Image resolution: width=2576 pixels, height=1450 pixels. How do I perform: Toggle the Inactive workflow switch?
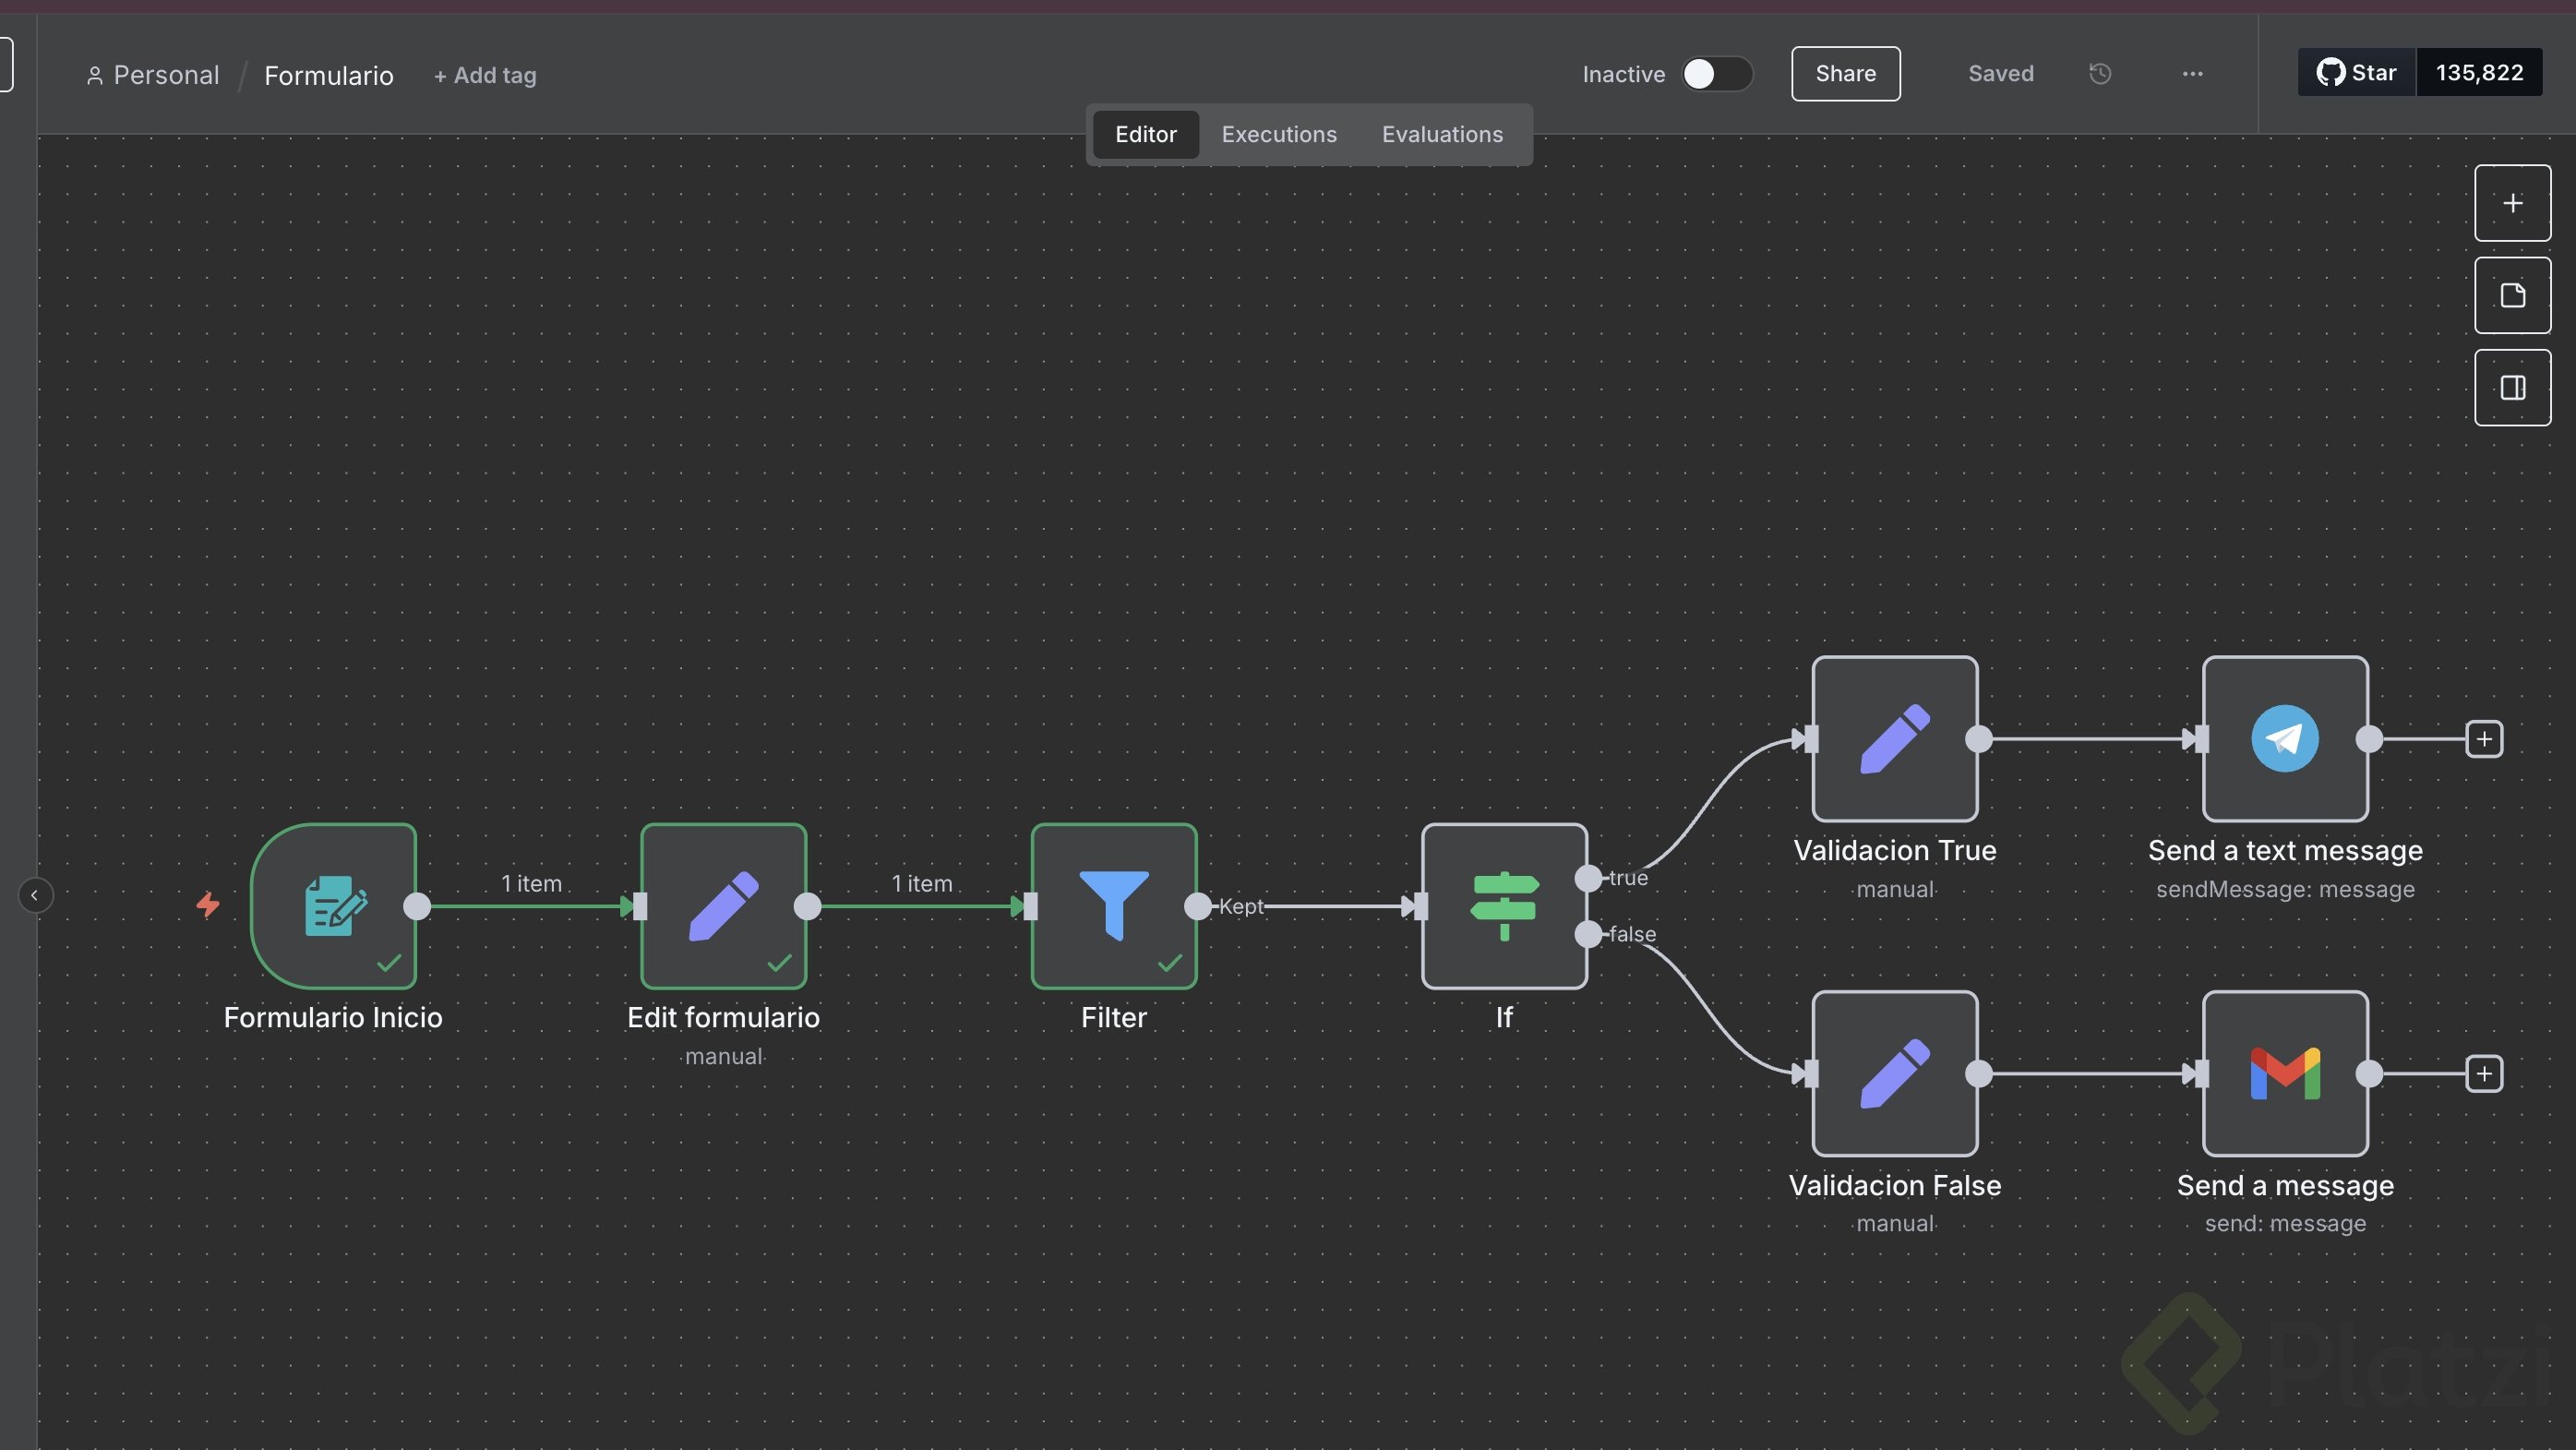tap(1715, 74)
